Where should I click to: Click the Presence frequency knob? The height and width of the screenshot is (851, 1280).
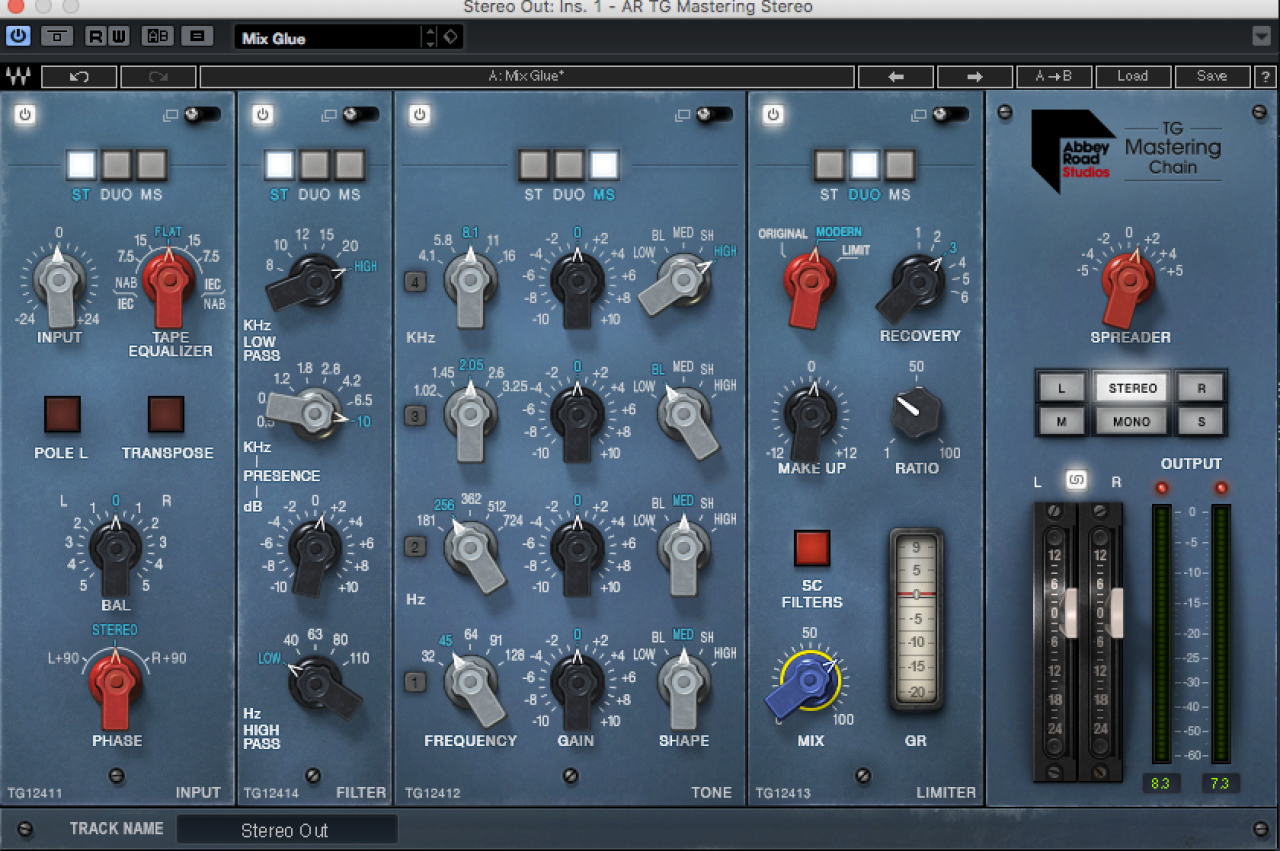316,412
